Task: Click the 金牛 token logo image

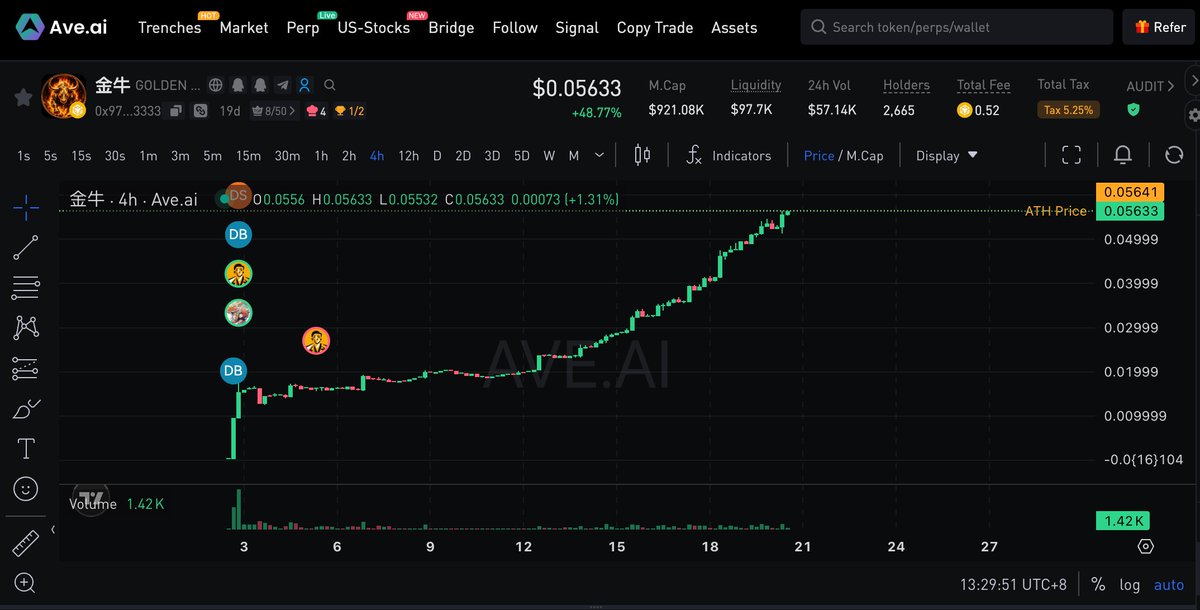Action: [x=63, y=95]
